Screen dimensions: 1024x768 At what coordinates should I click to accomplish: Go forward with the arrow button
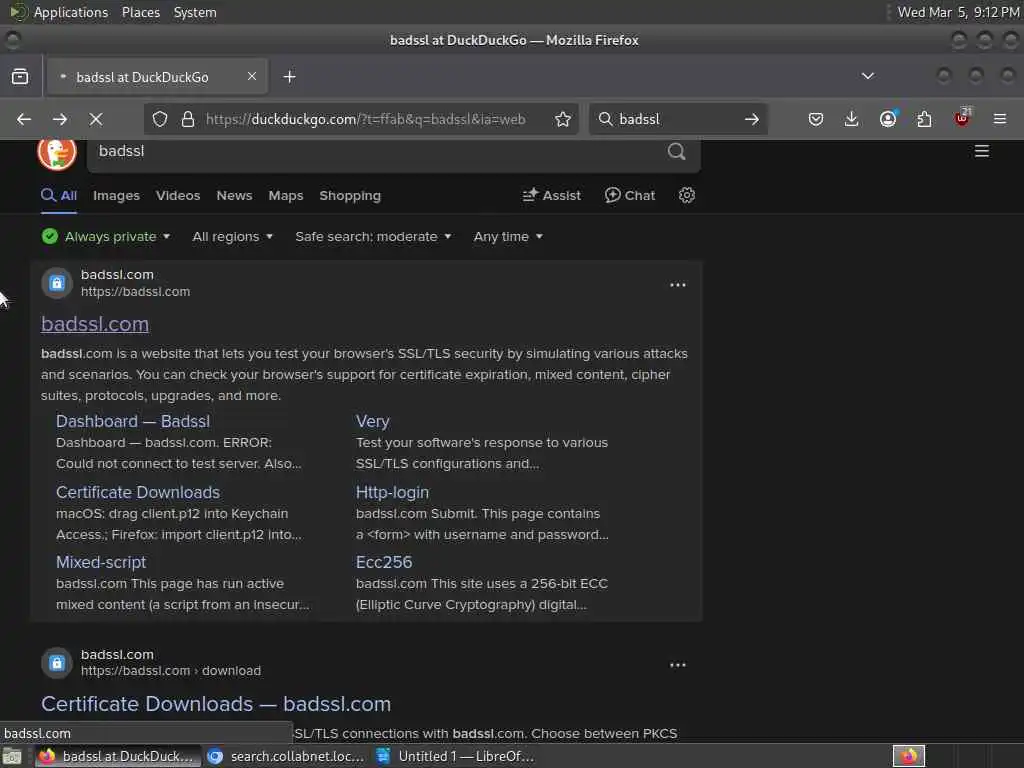[60, 119]
